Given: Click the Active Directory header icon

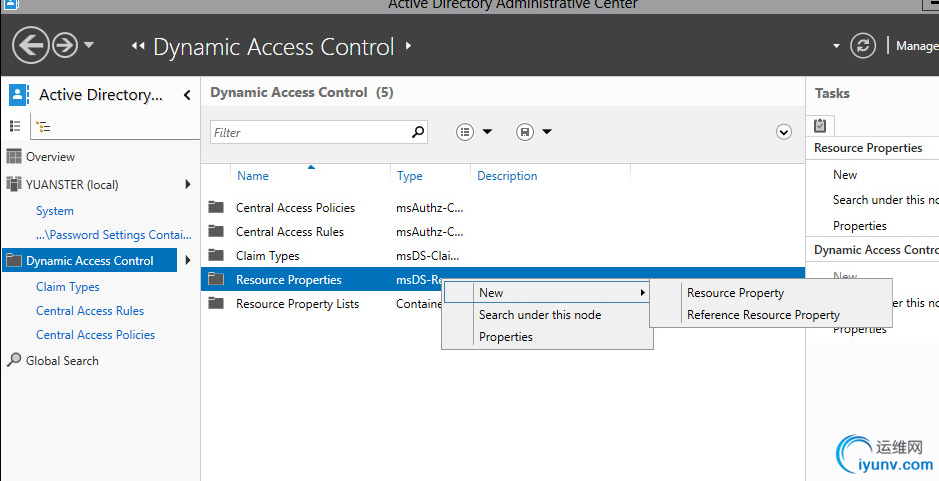Looking at the screenshot, I should [18, 95].
